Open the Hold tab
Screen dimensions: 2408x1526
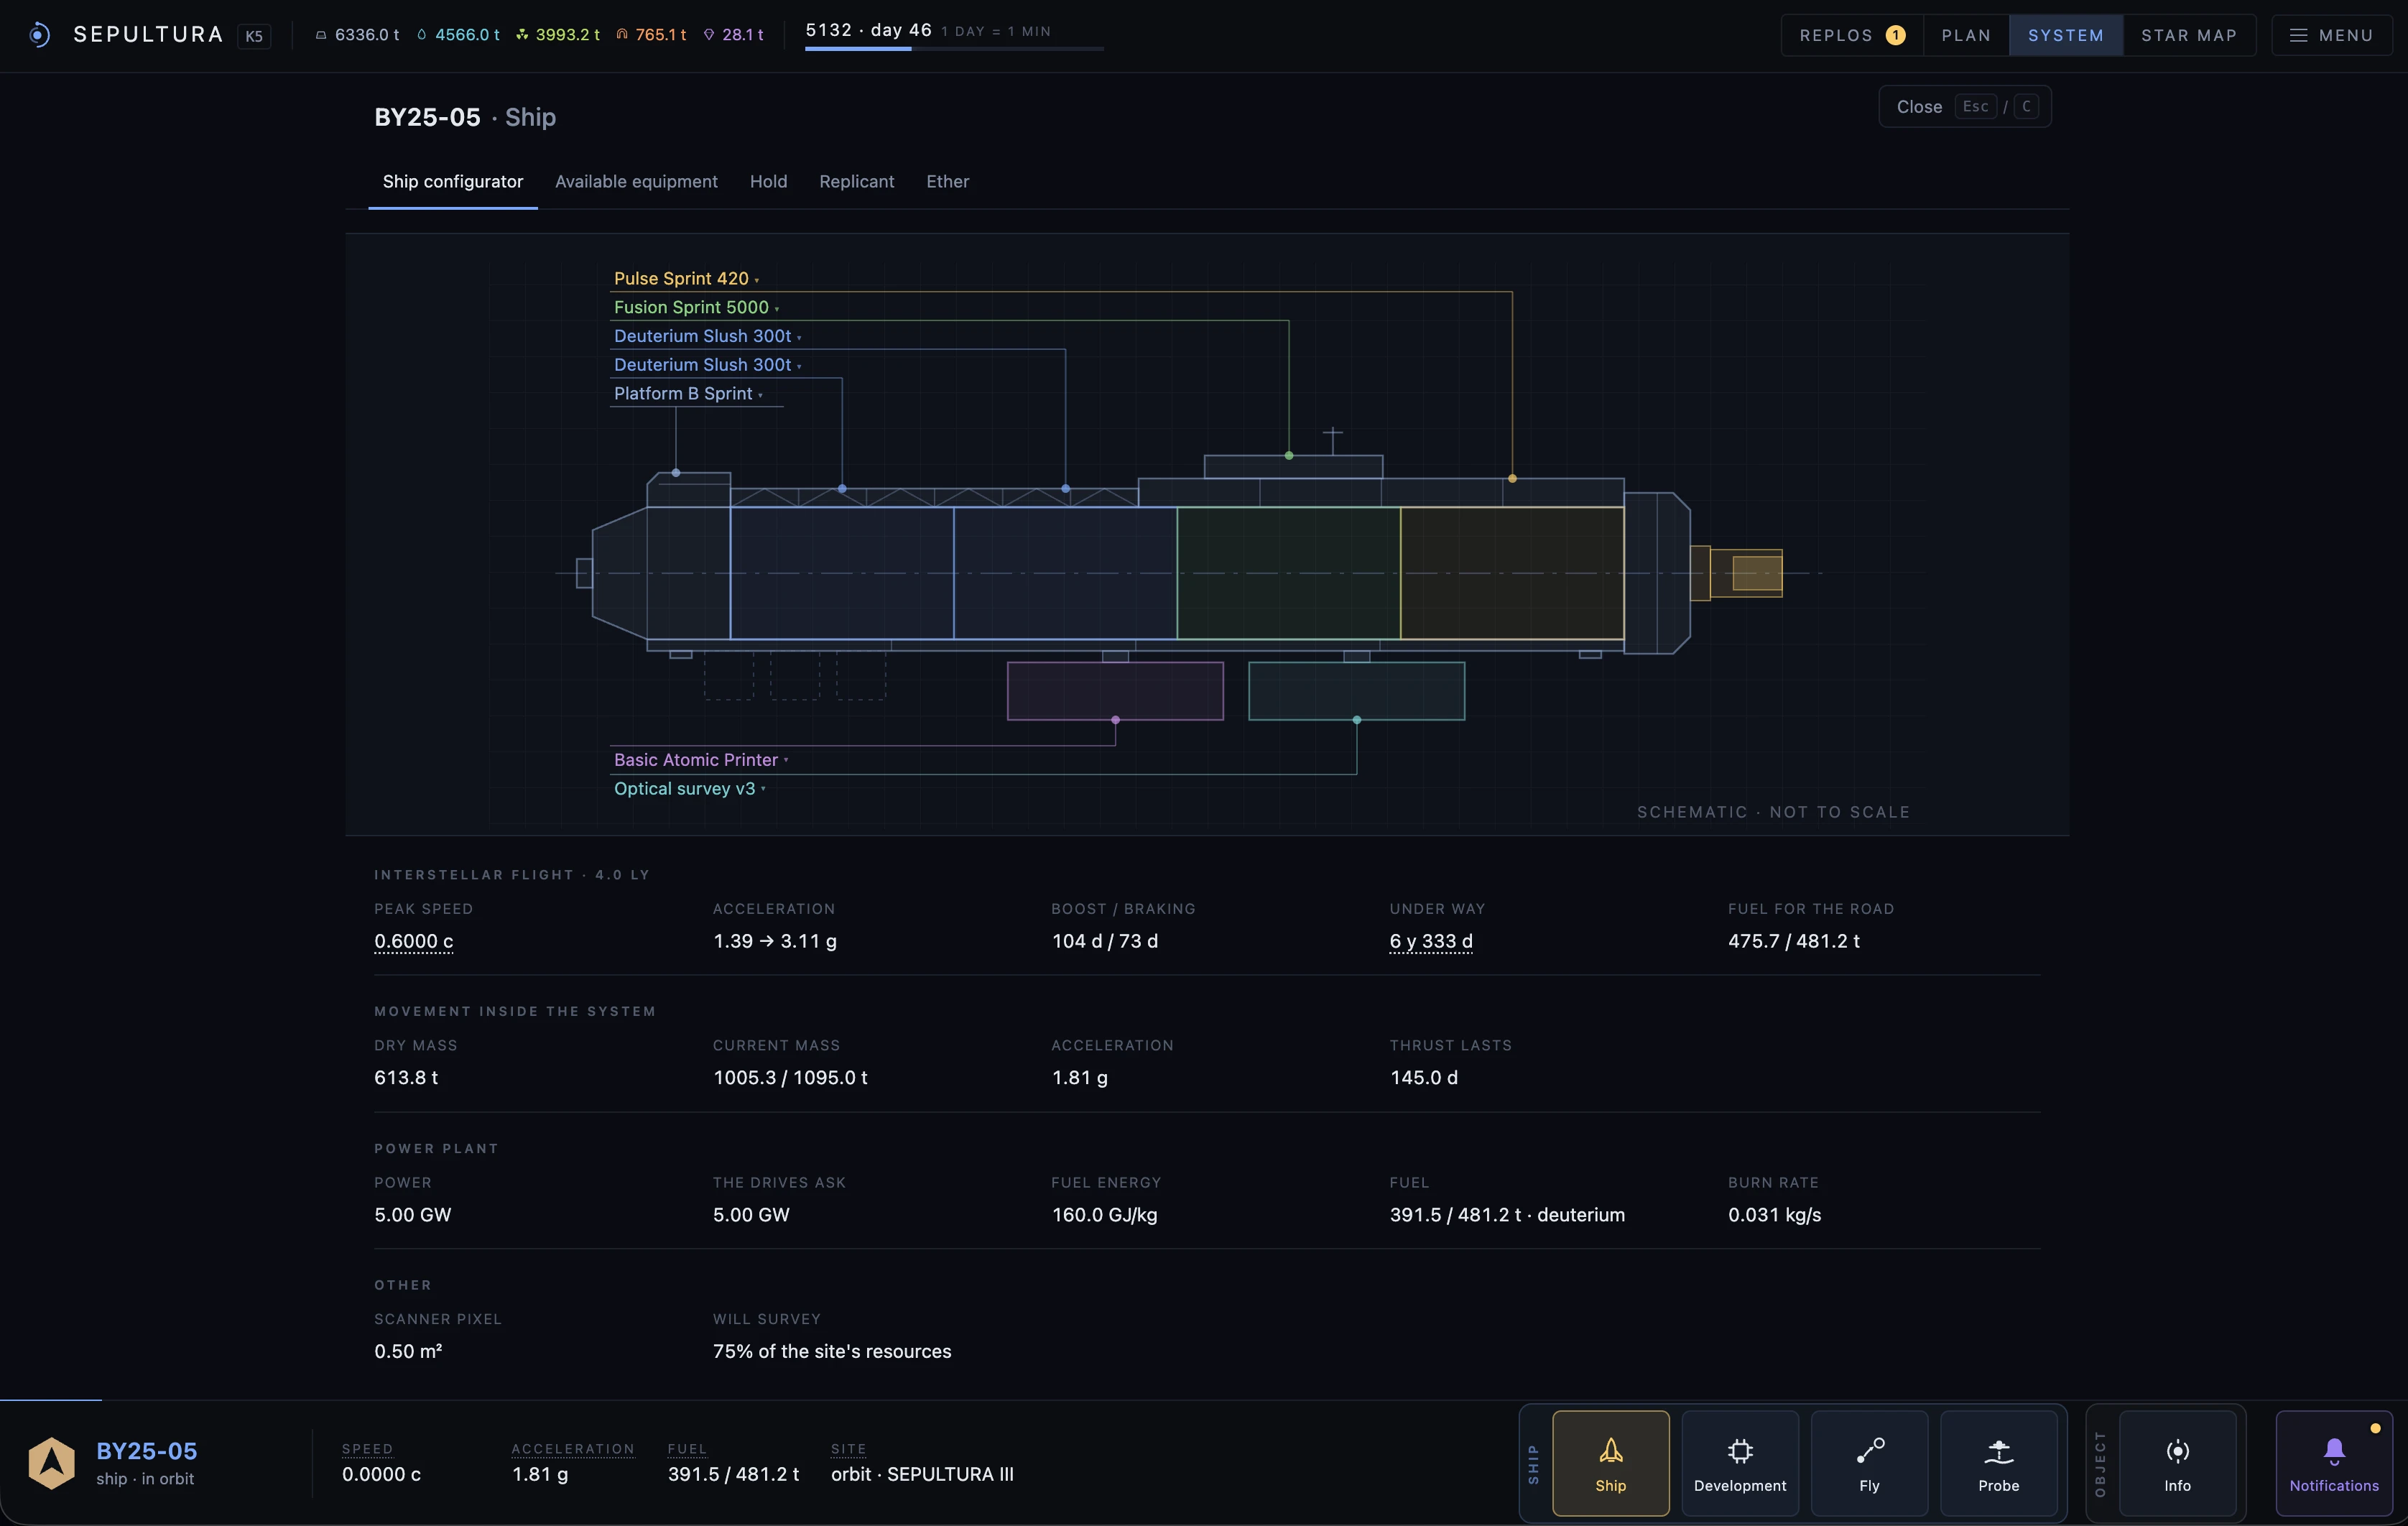768,181
